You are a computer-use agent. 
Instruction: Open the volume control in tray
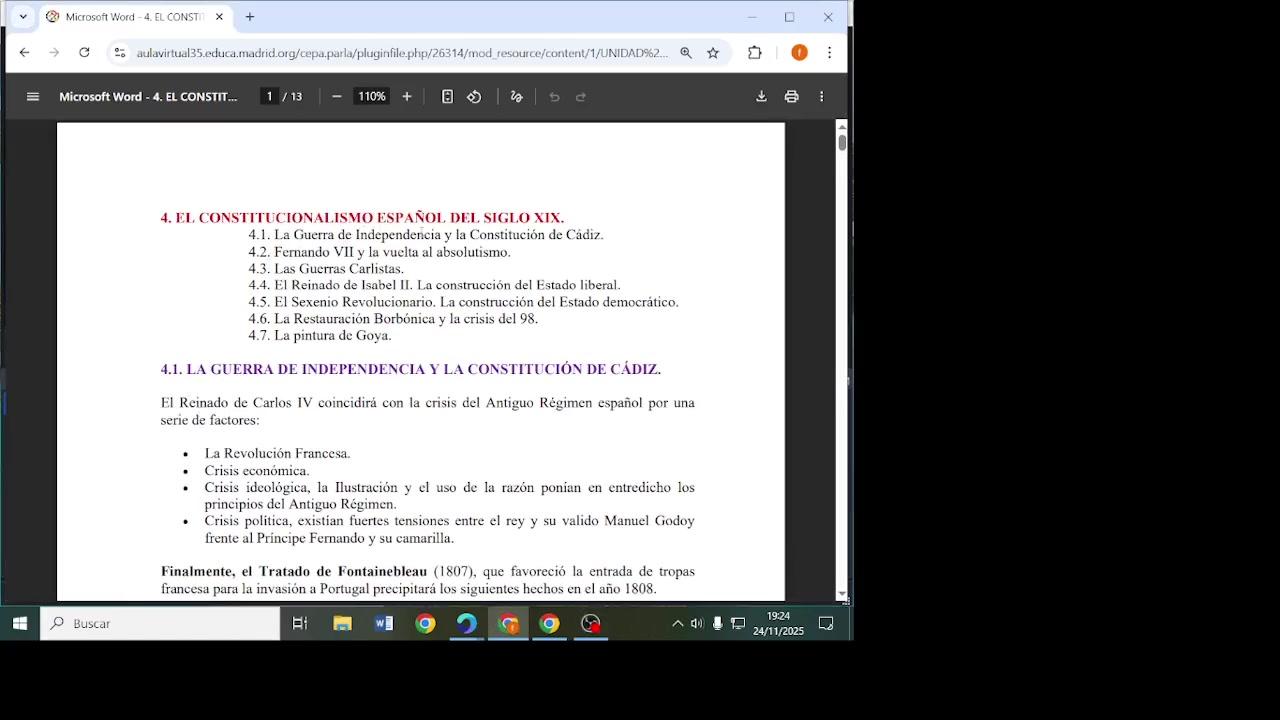(697, 623)
